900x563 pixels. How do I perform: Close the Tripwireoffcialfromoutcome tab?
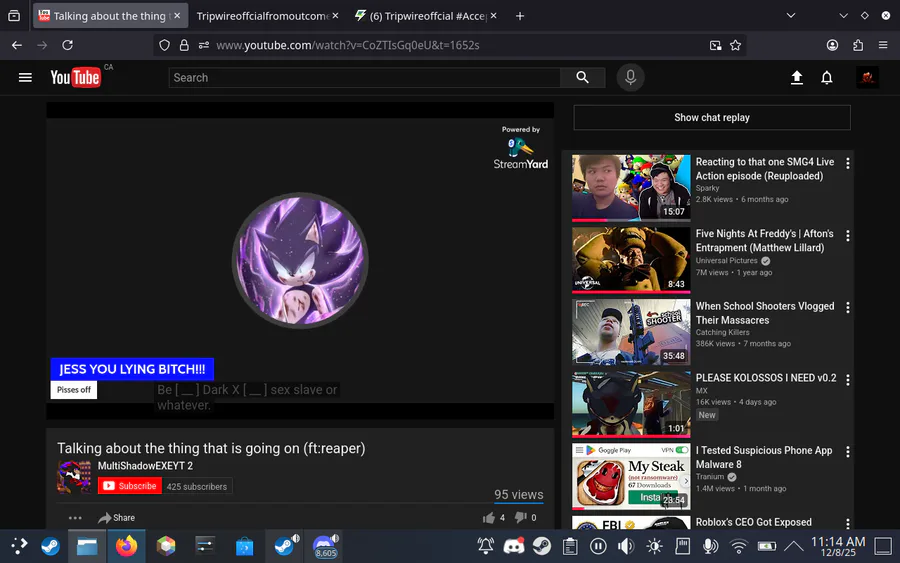pyautogui.click(x=335, y=15)
